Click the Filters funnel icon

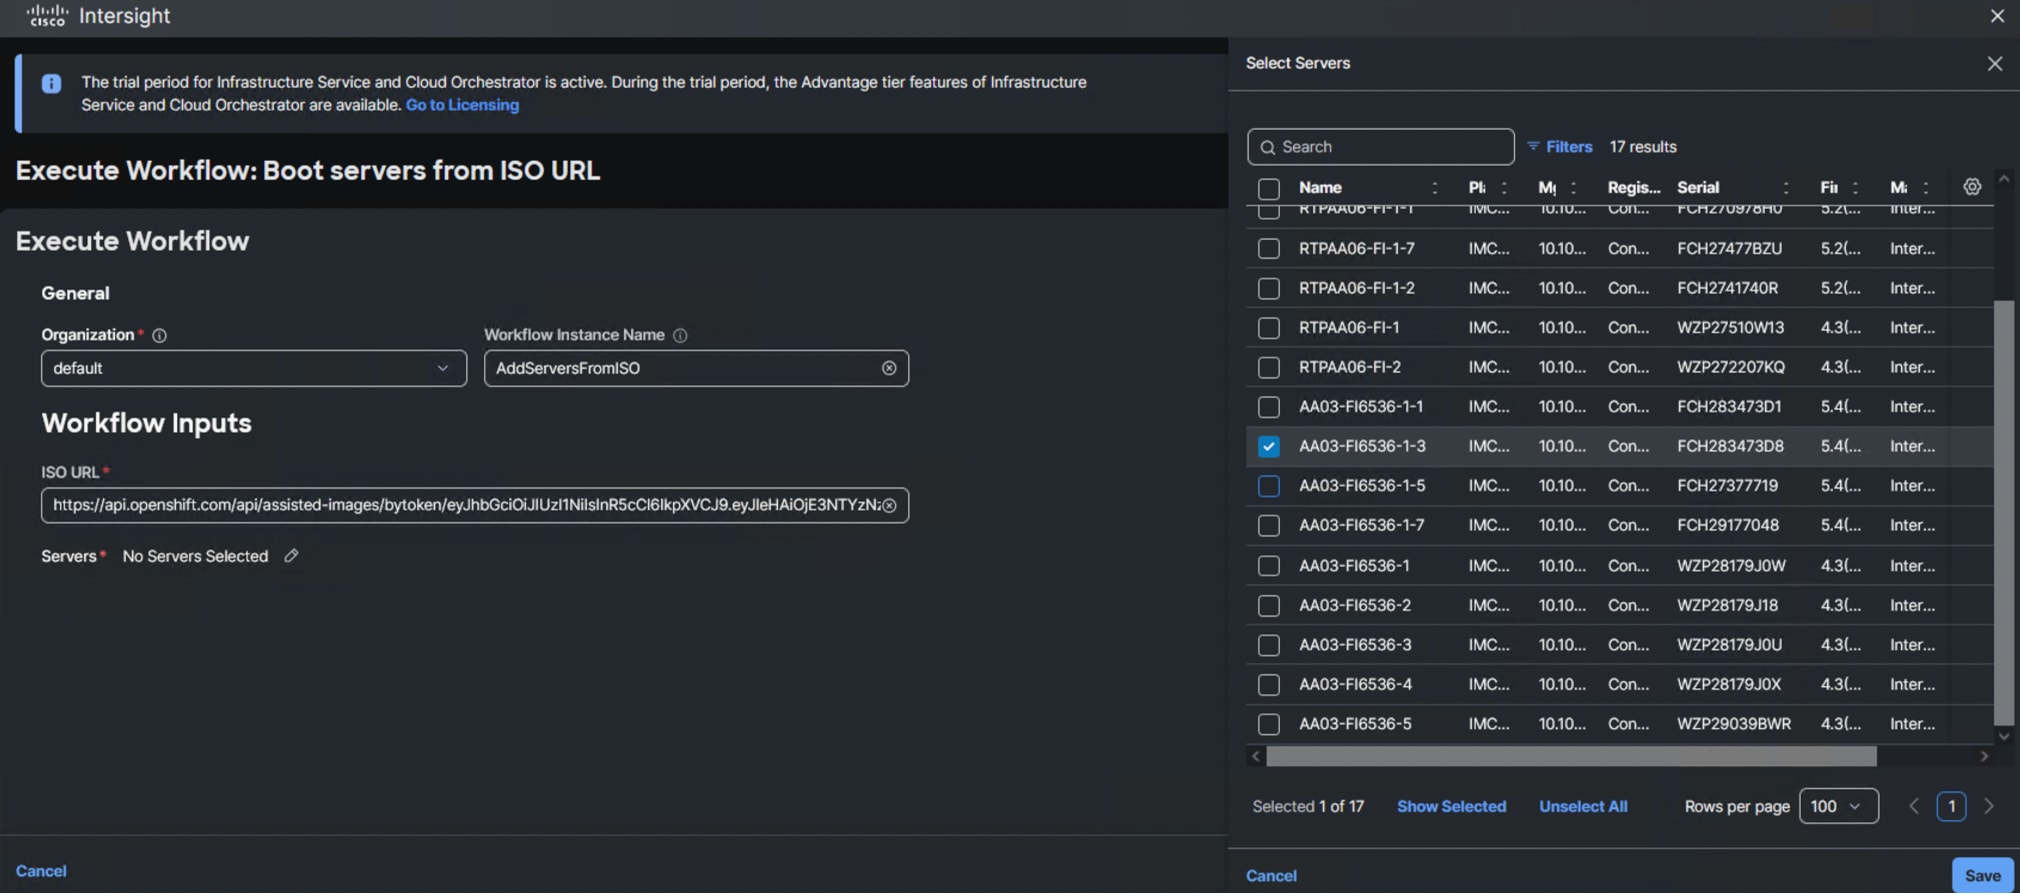pyautogui.click(x=1533, y=147)
